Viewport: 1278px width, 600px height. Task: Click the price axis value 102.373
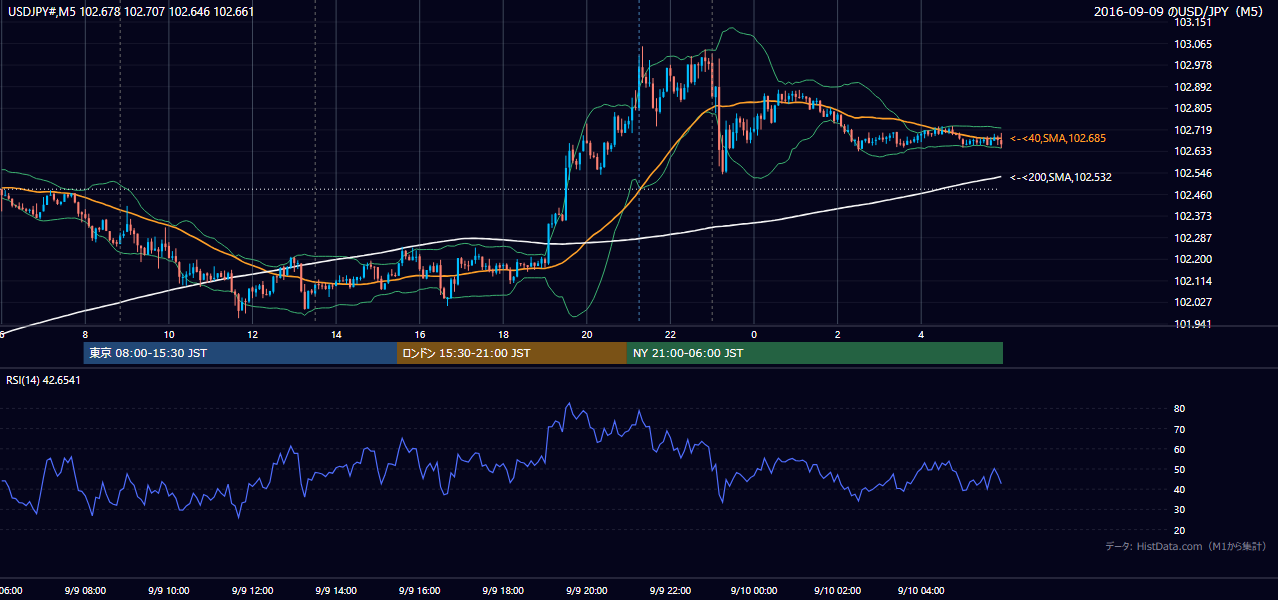tap(1193, 216)
